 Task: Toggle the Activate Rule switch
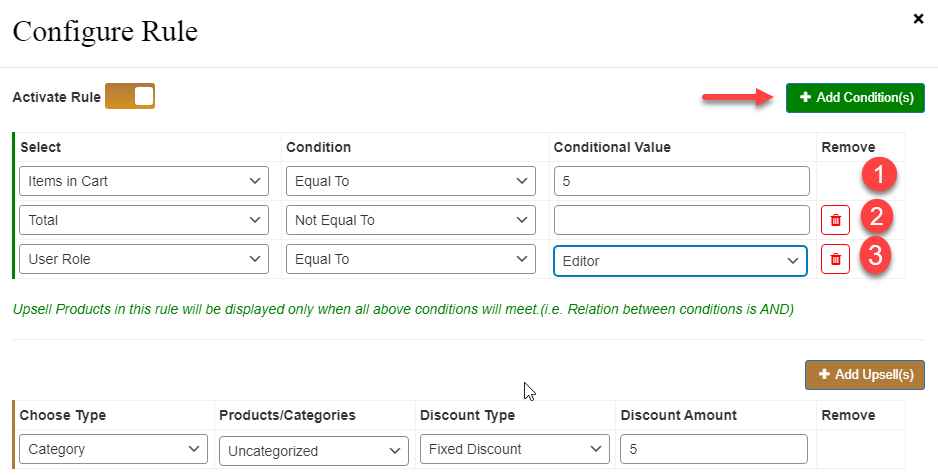[130, 96]
